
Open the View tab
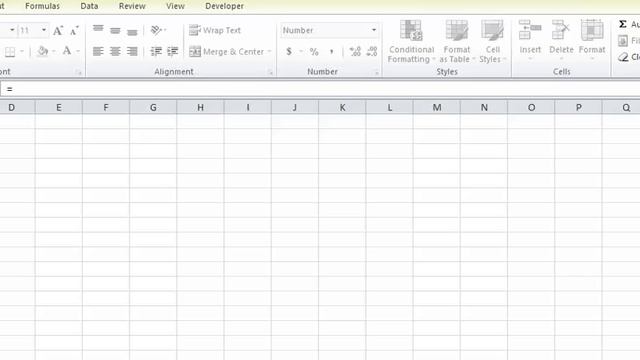(176, 6)
